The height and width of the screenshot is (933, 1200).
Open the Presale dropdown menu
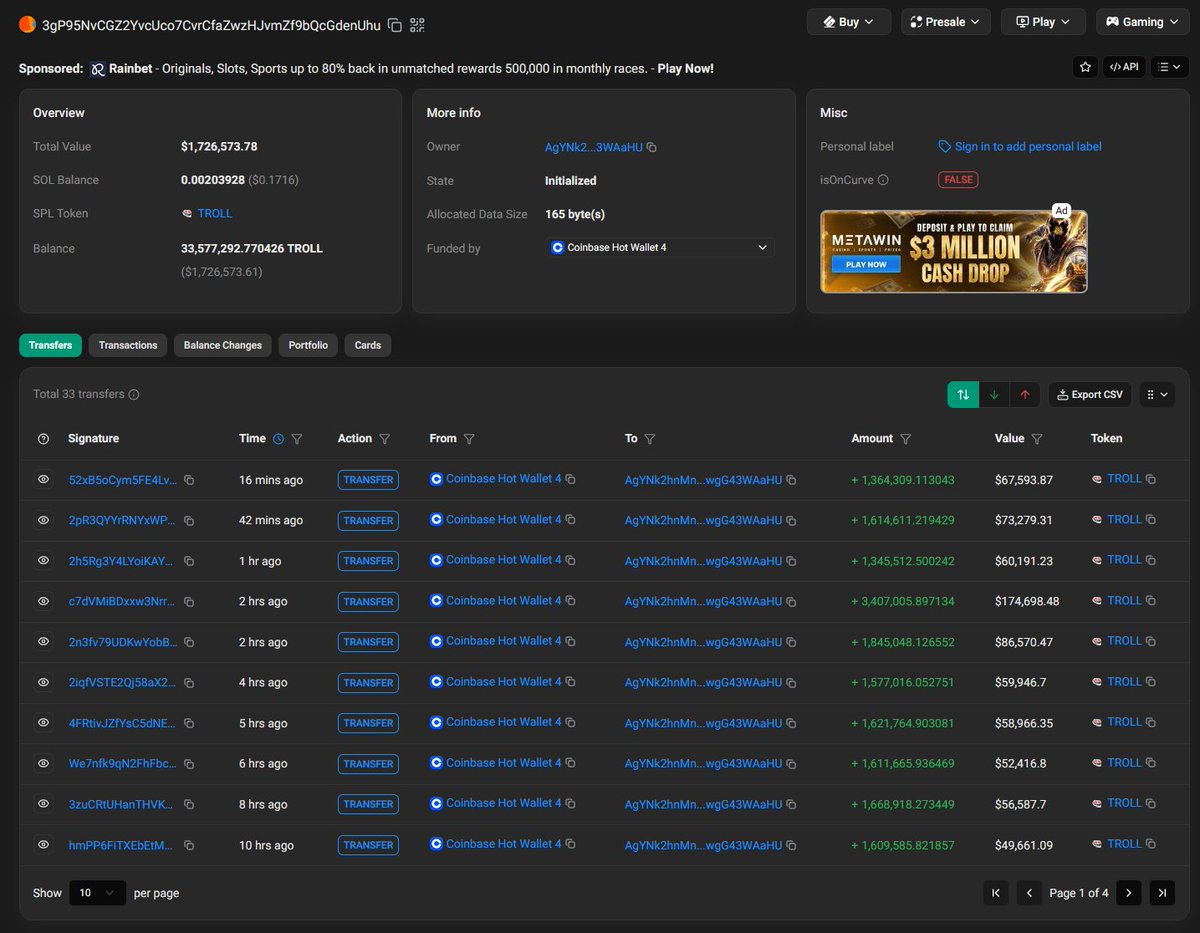pyautogui.click(x=945, y=22)
